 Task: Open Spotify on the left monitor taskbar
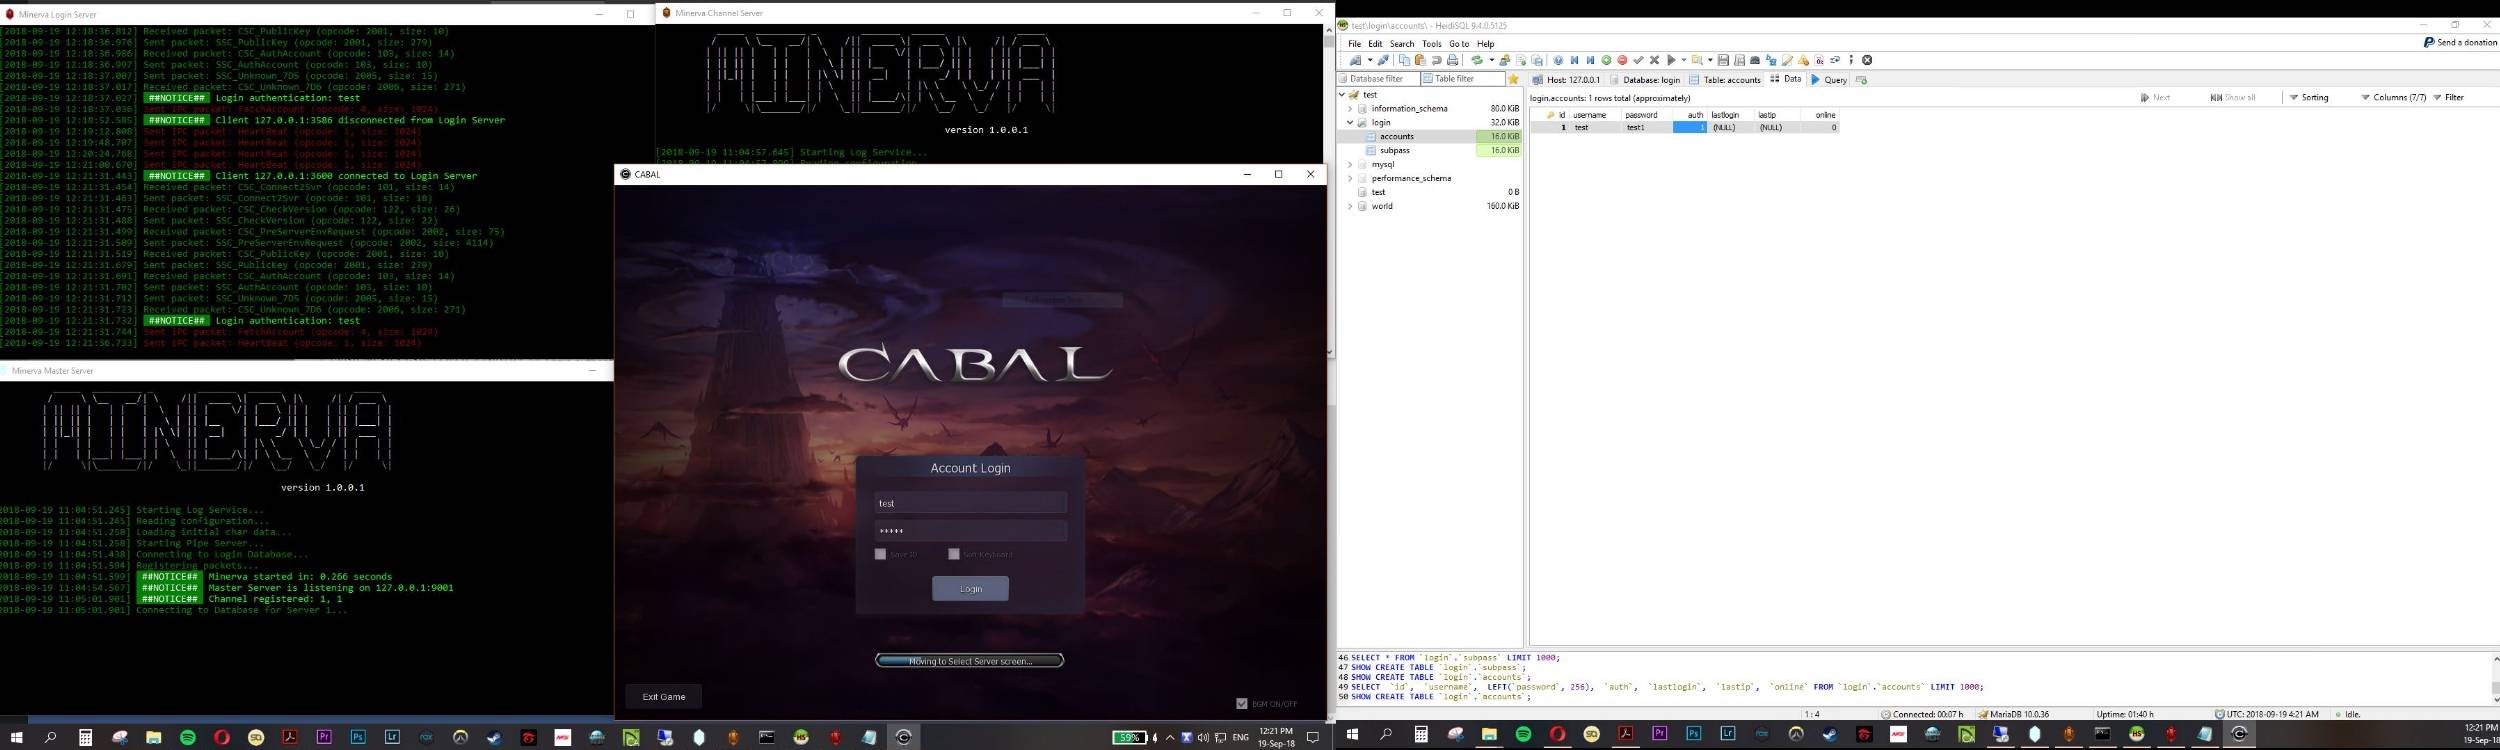pos(187,737)
